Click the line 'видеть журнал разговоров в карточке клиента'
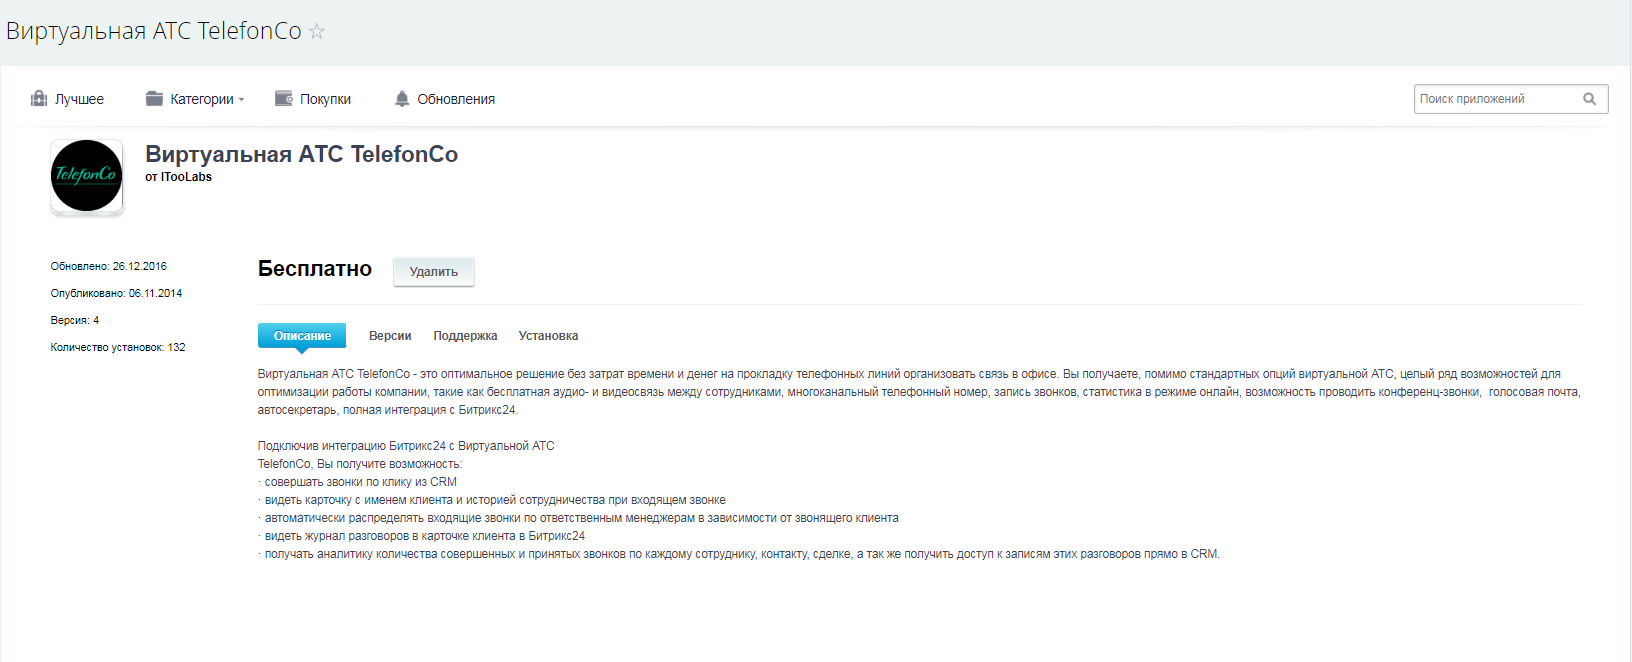This screenshot has height=662, width=1632. (x=424, y=536)
